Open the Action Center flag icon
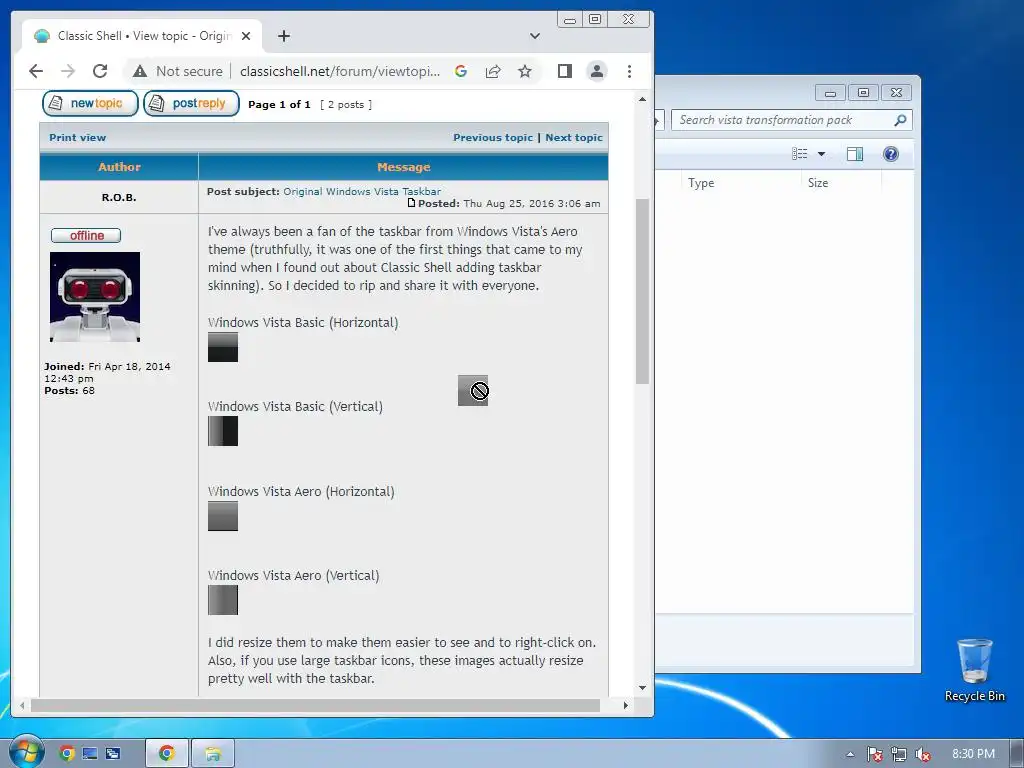 (874, 754)
